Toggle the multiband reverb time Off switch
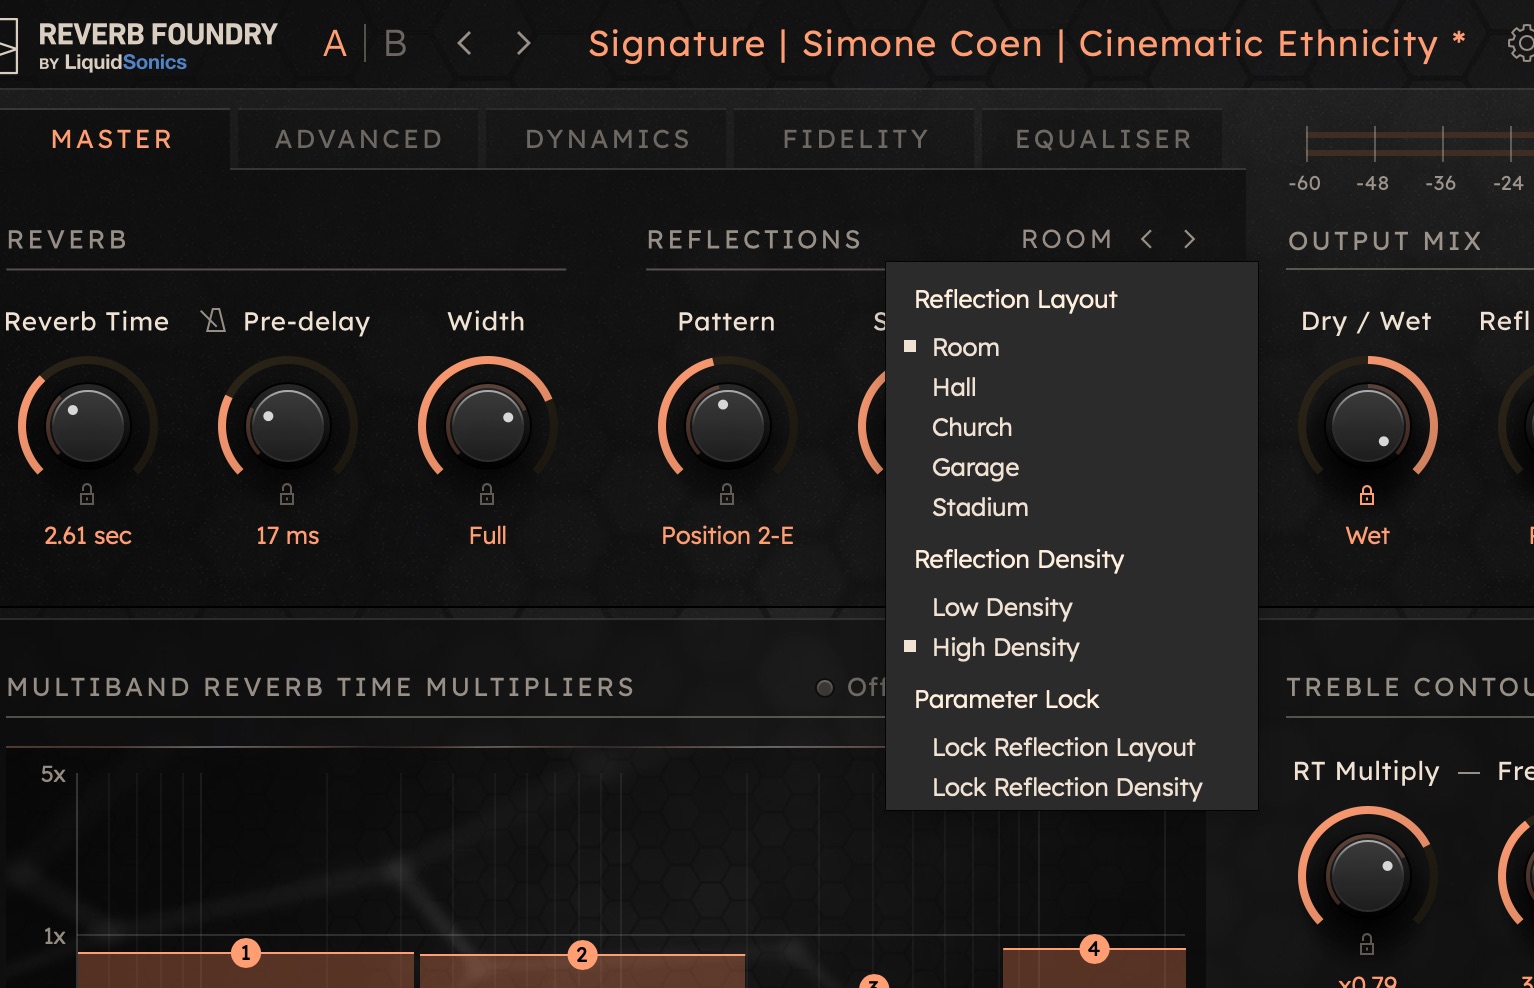1534x988 pixels. click(825, 688)
